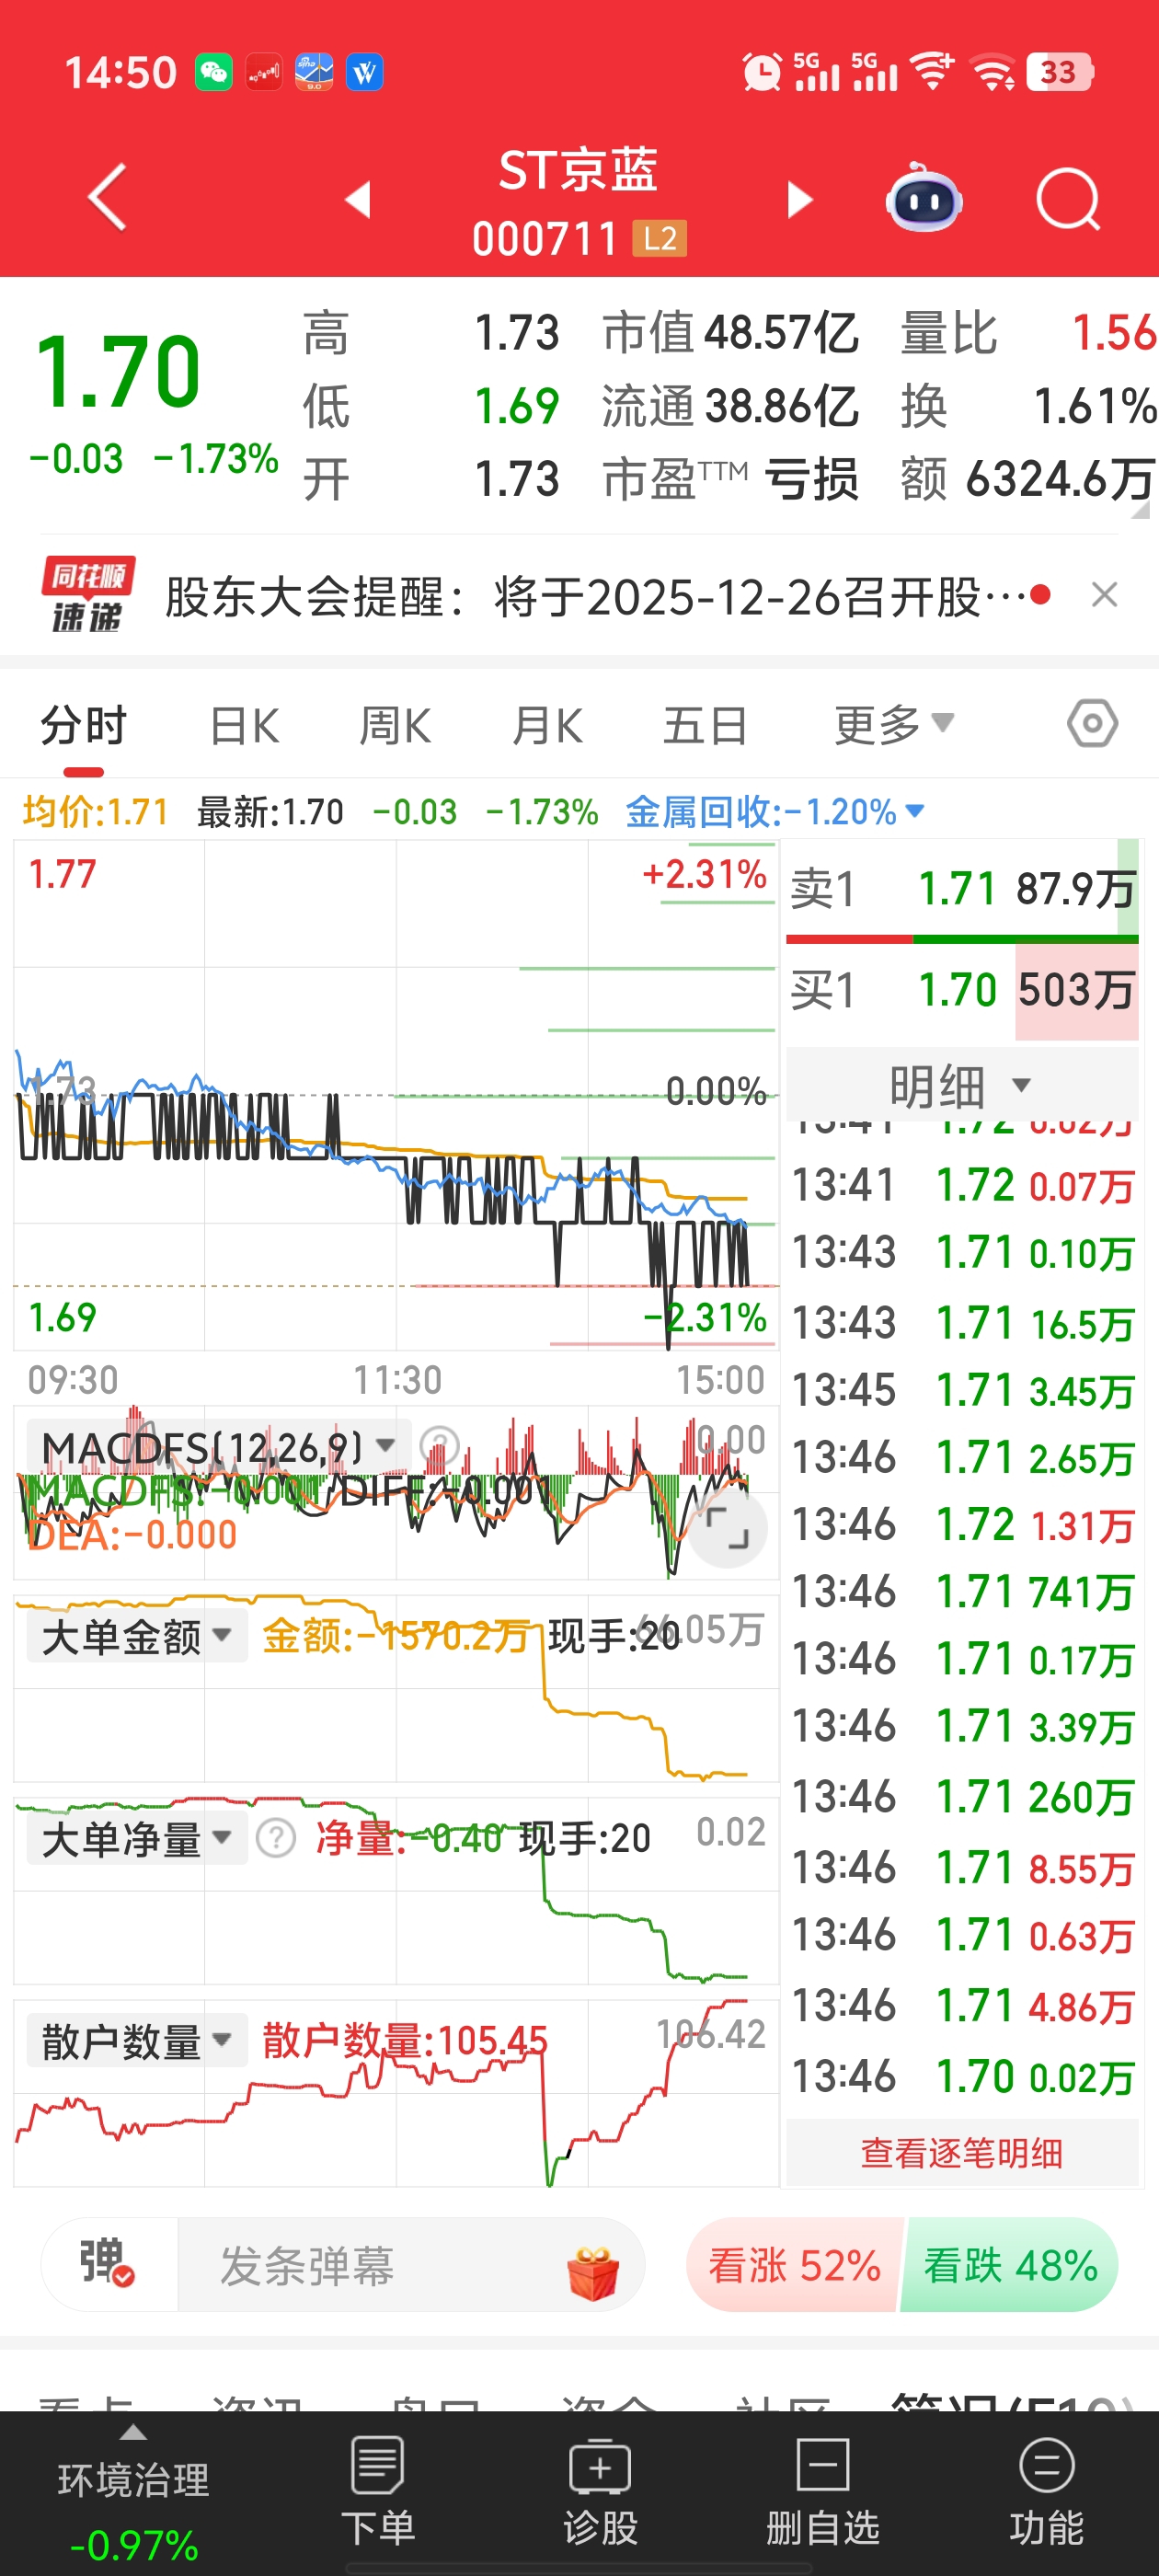1159x2576 pixels.
Task: Tap 量比 1.56 value
Action: (x=1028, y=332)
